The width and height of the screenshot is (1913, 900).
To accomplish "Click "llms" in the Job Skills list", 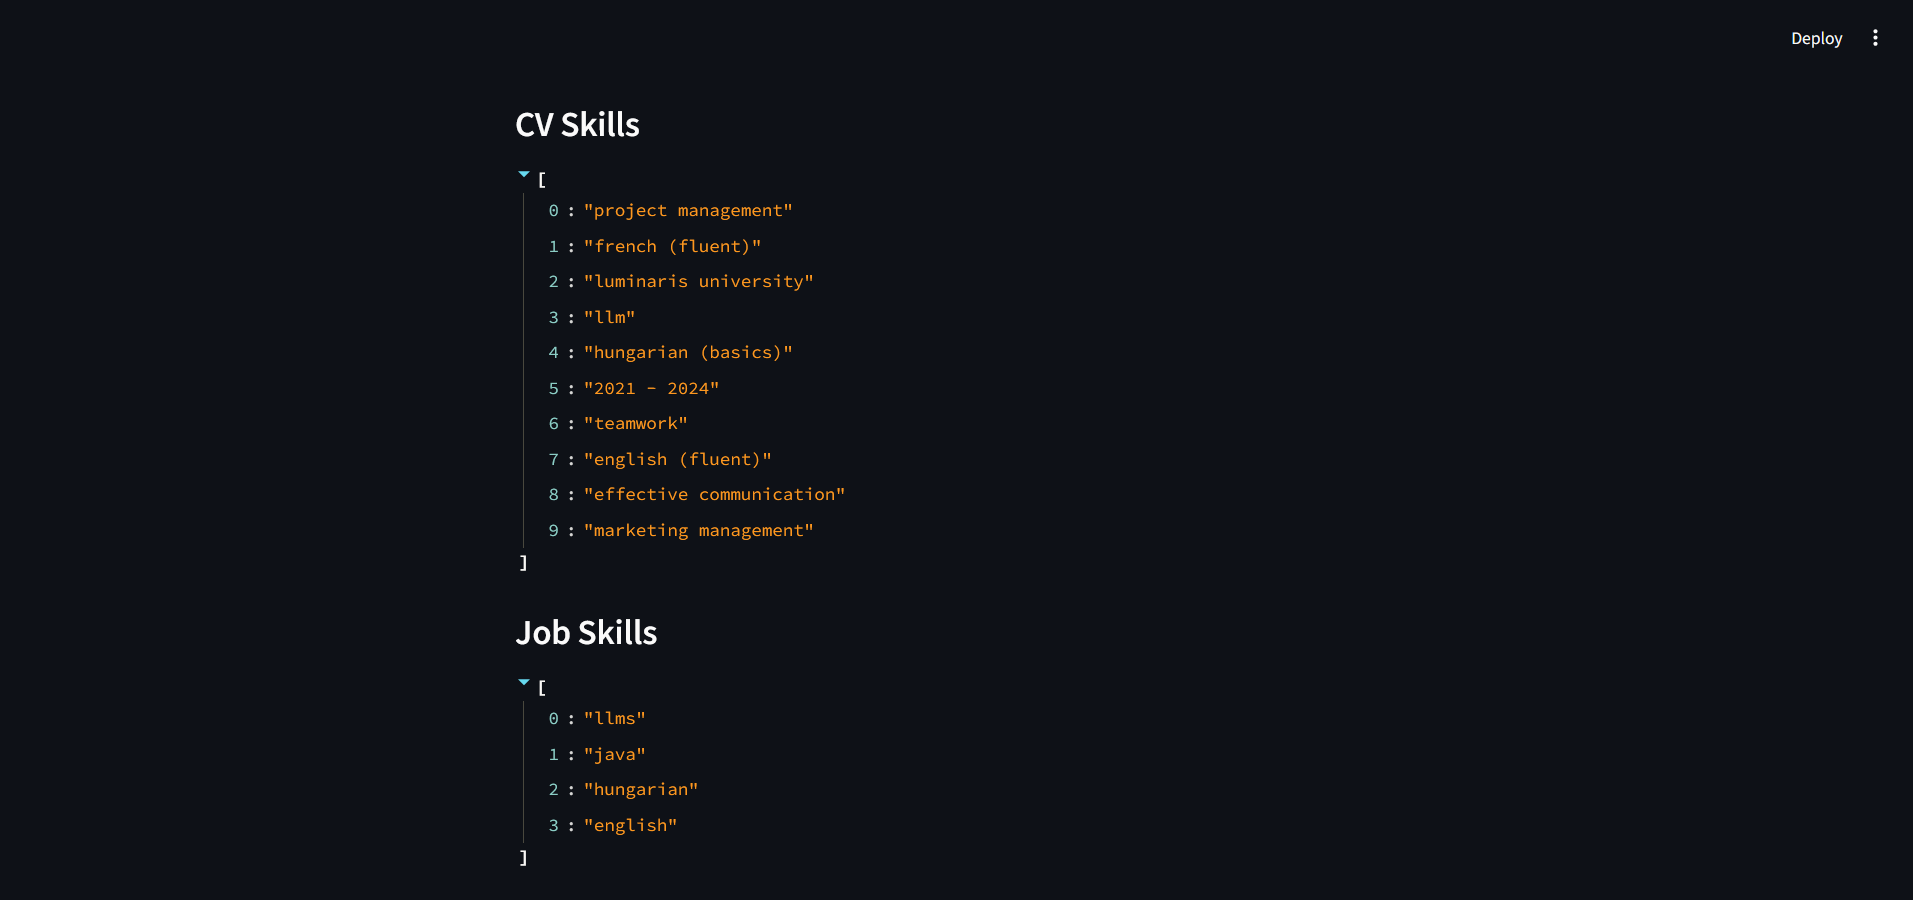I will [x=614, y=718].
